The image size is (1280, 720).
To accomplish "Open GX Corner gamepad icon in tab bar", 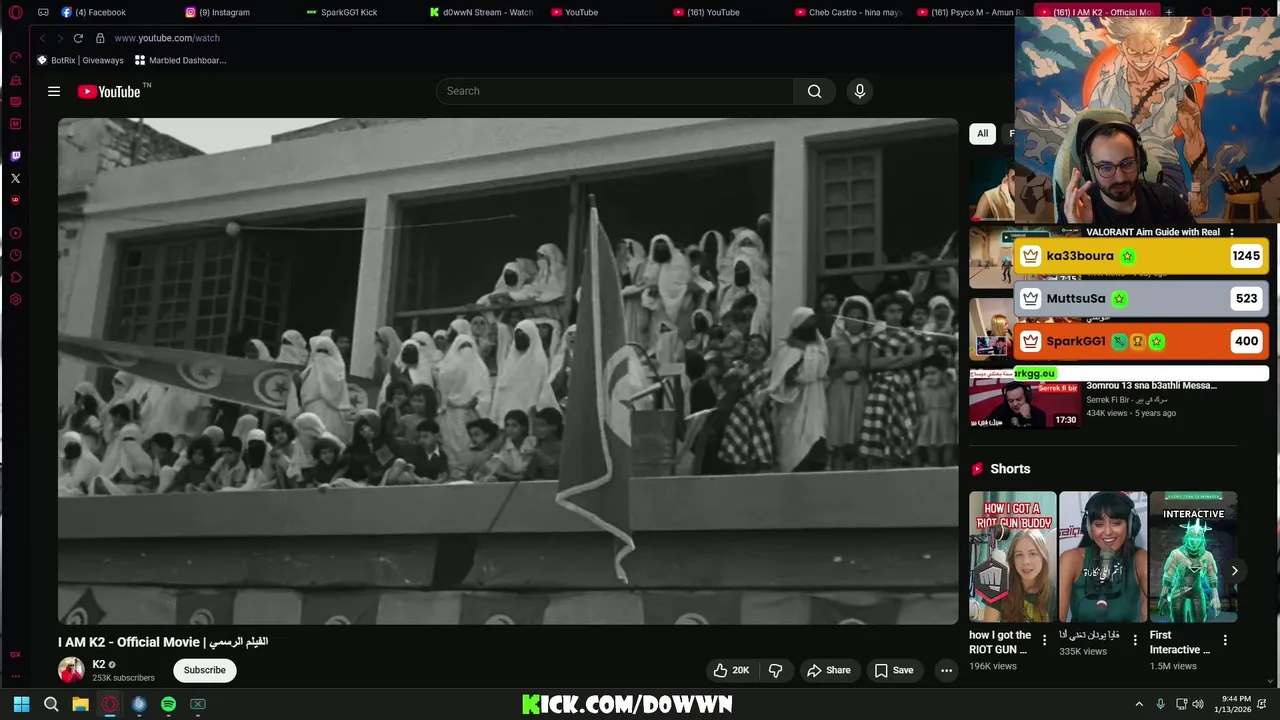I will [43, 12].
